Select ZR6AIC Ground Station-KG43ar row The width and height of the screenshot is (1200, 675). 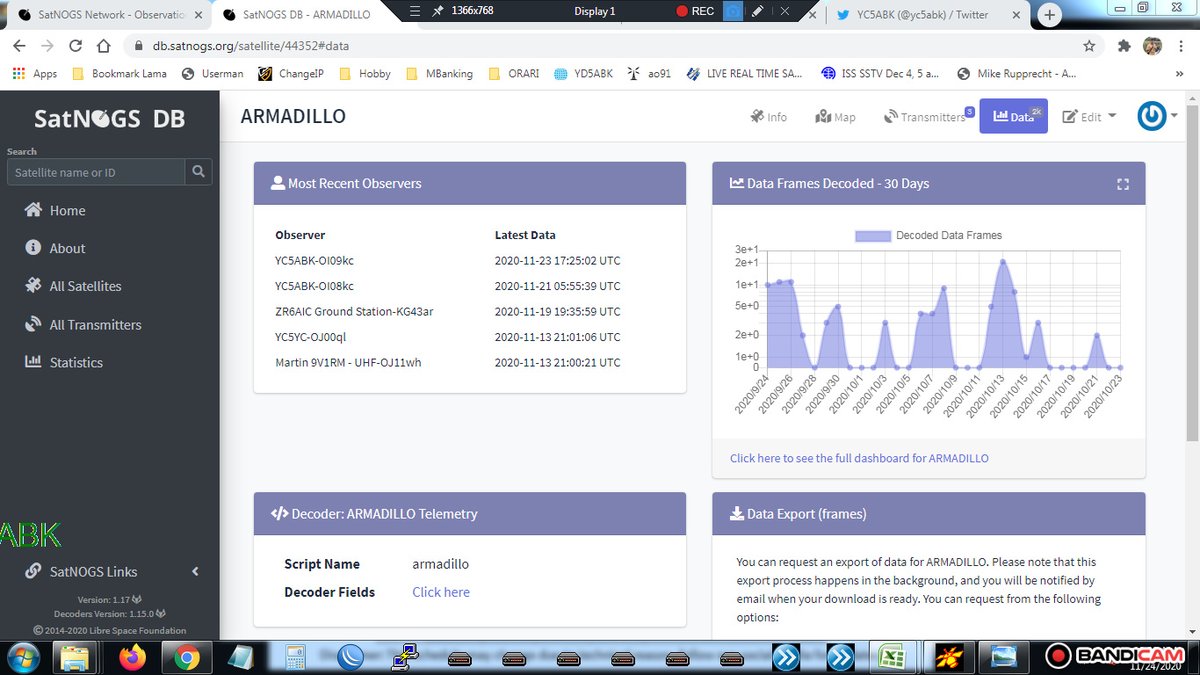pyautogui.click(x=470, y=311)
